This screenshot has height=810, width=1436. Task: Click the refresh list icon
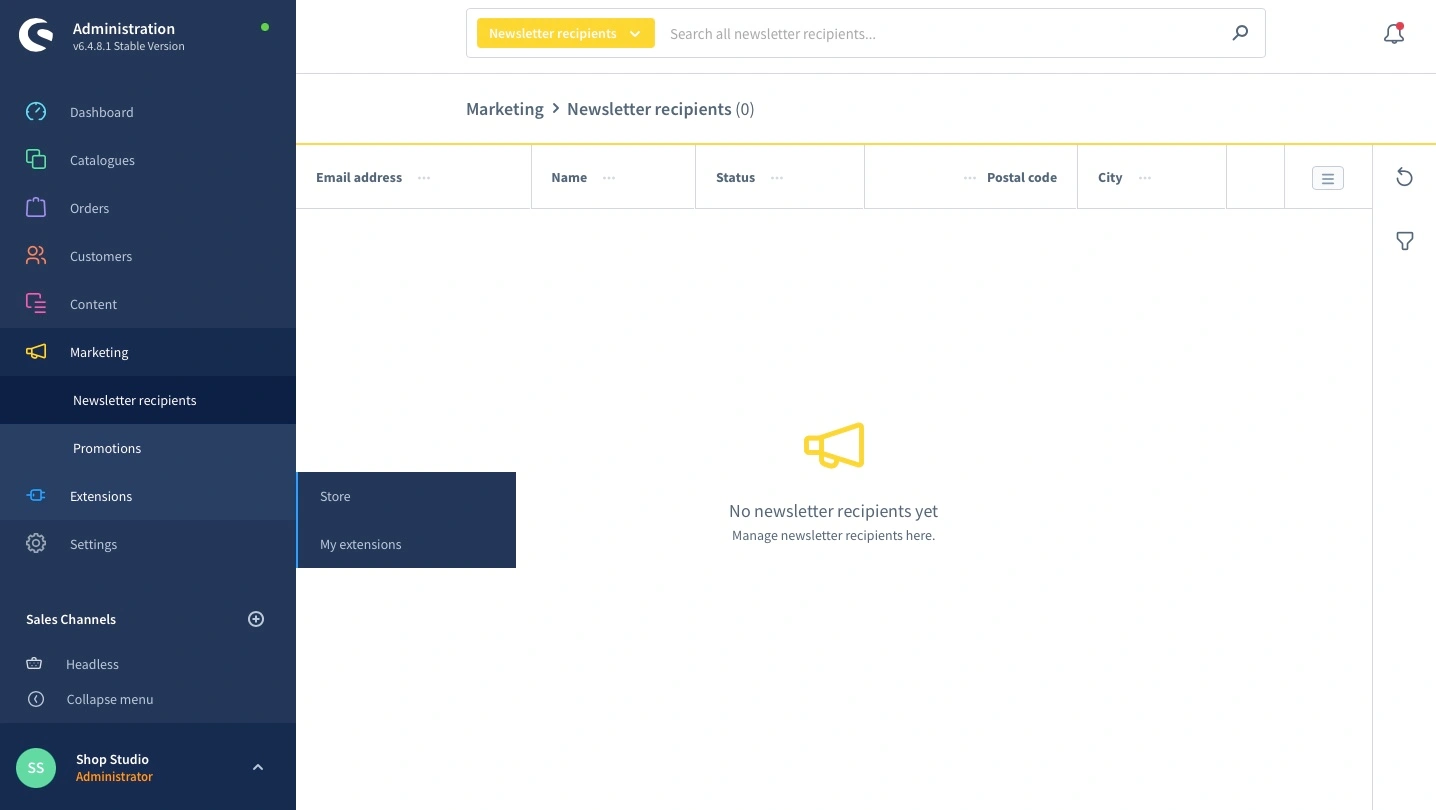[1404, 177]
